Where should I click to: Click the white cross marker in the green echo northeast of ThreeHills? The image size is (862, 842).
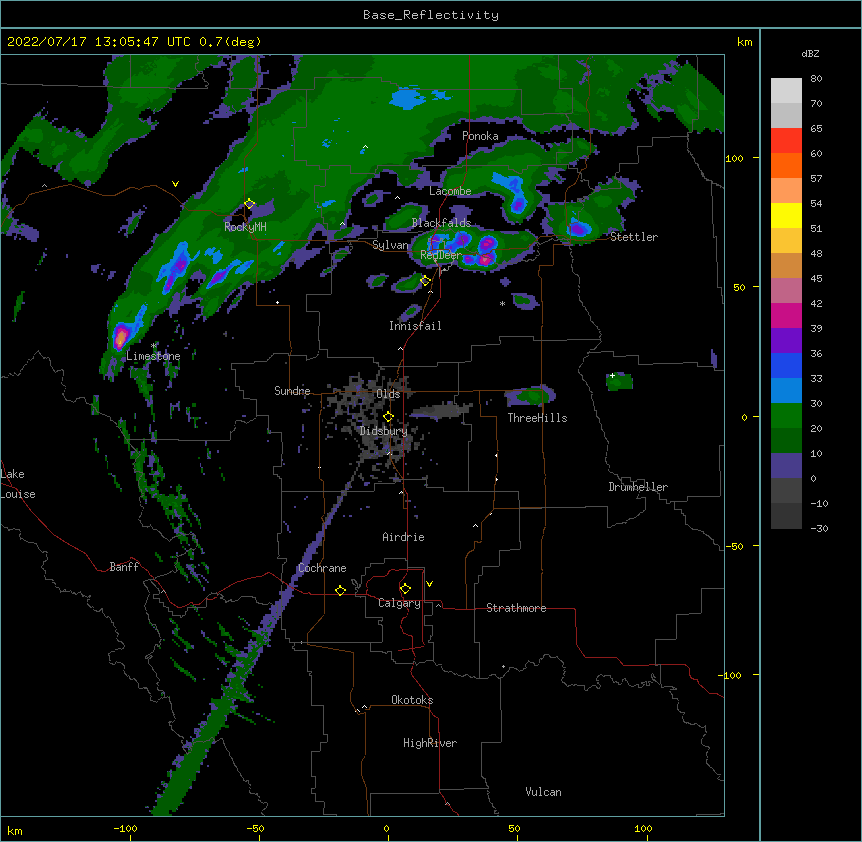click(612, 375)
